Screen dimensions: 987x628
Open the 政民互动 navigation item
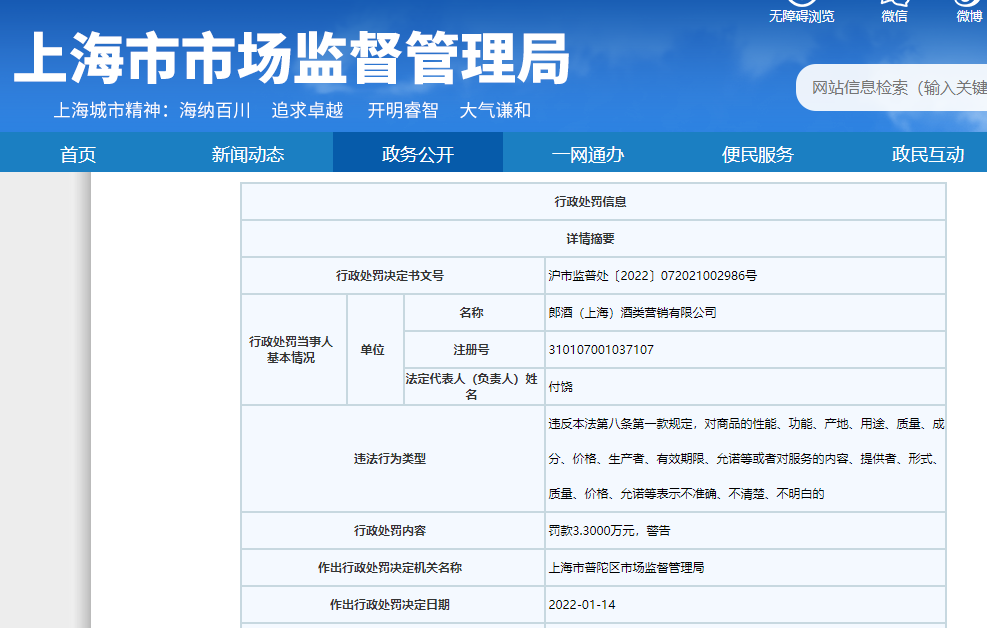(928, 154)
